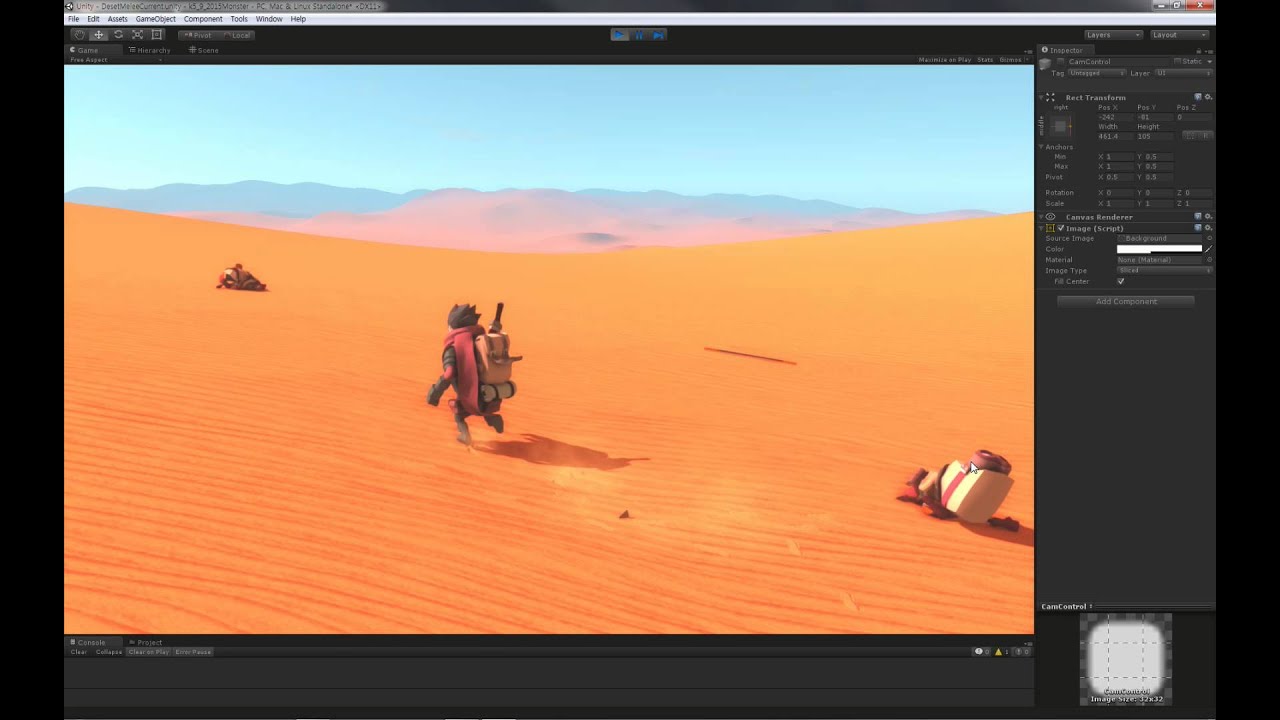Viewport: 1280px width, 720px height.
Task: Open the File menu
Action: coord(73,19)
